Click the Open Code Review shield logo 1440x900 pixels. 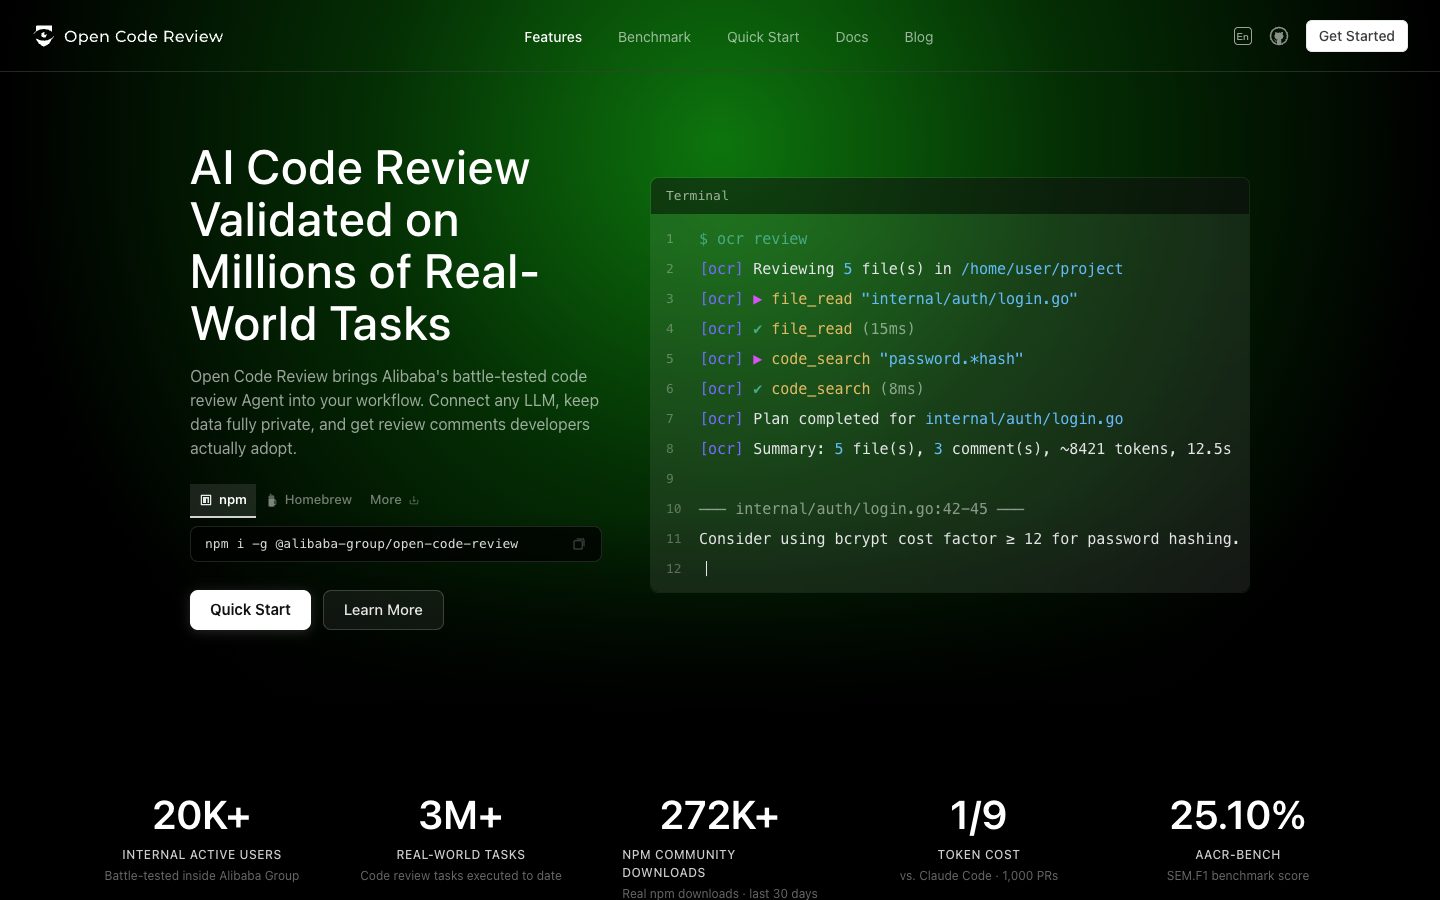(43, 36)
